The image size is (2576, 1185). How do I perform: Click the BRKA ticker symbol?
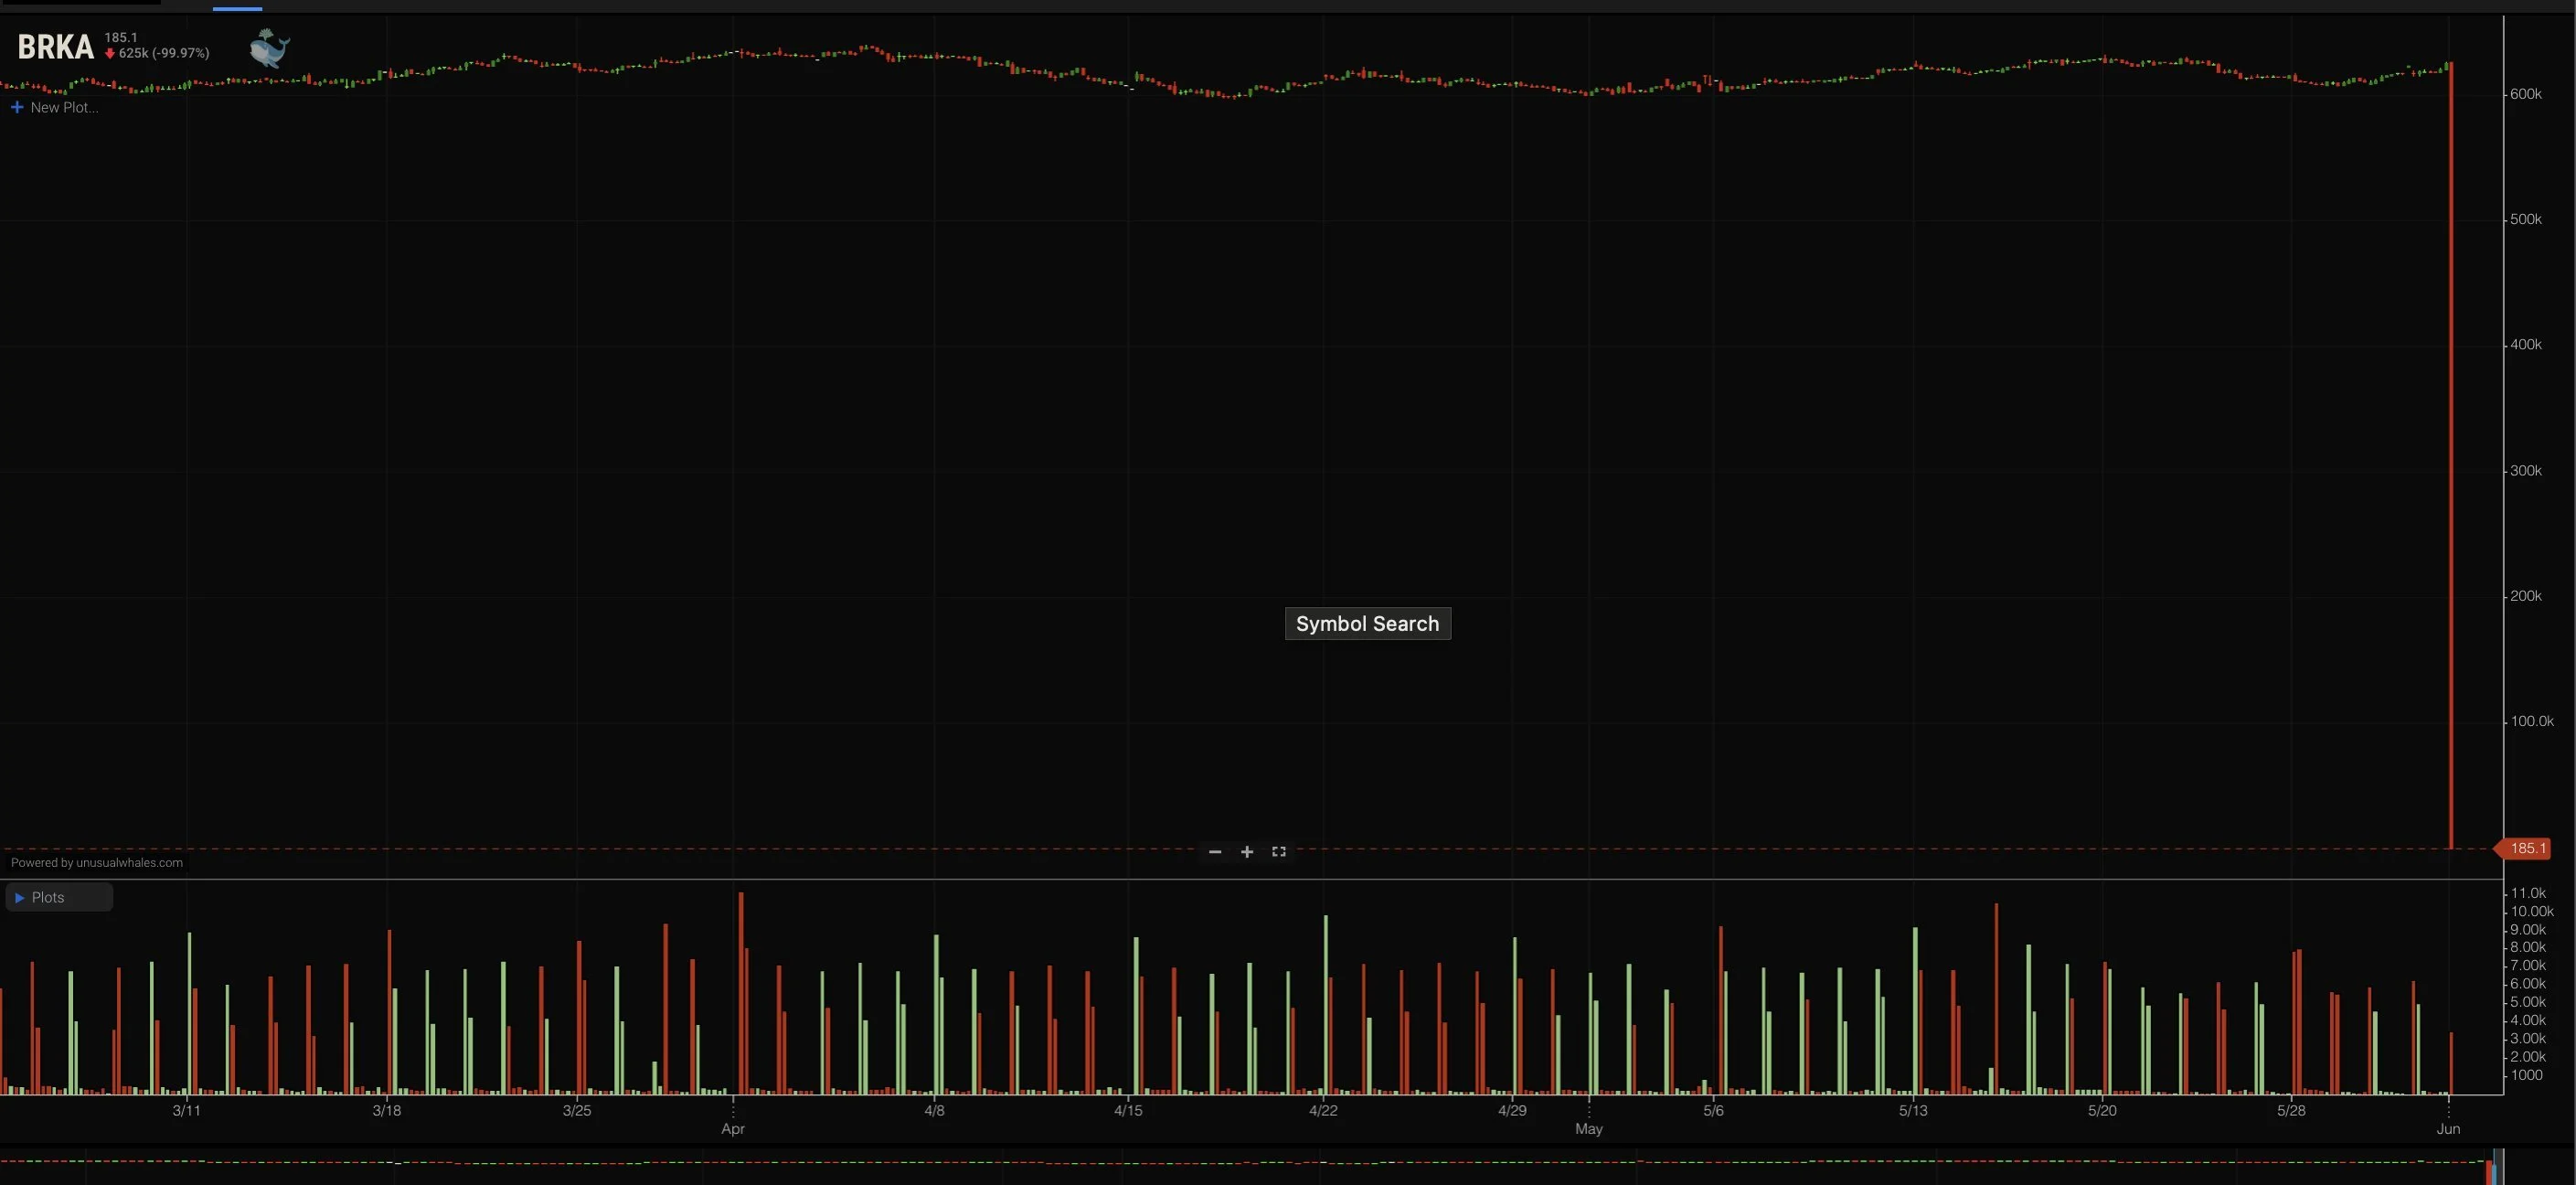pyautogui.click(x=56, y=46)
